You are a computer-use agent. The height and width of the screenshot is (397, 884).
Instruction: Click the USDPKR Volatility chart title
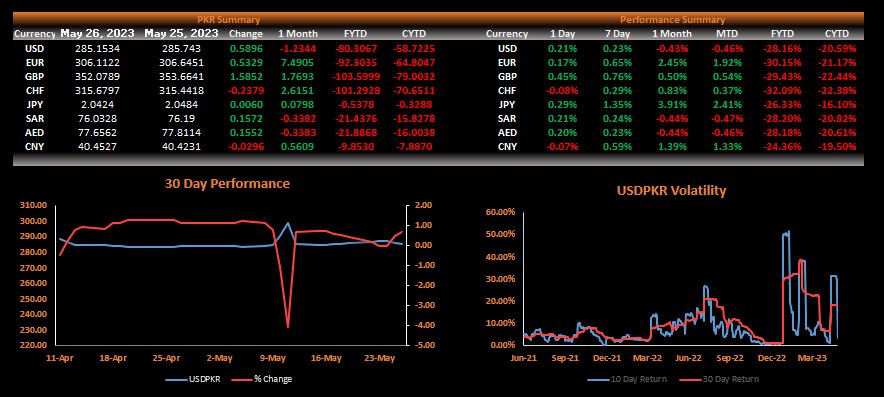671,191
